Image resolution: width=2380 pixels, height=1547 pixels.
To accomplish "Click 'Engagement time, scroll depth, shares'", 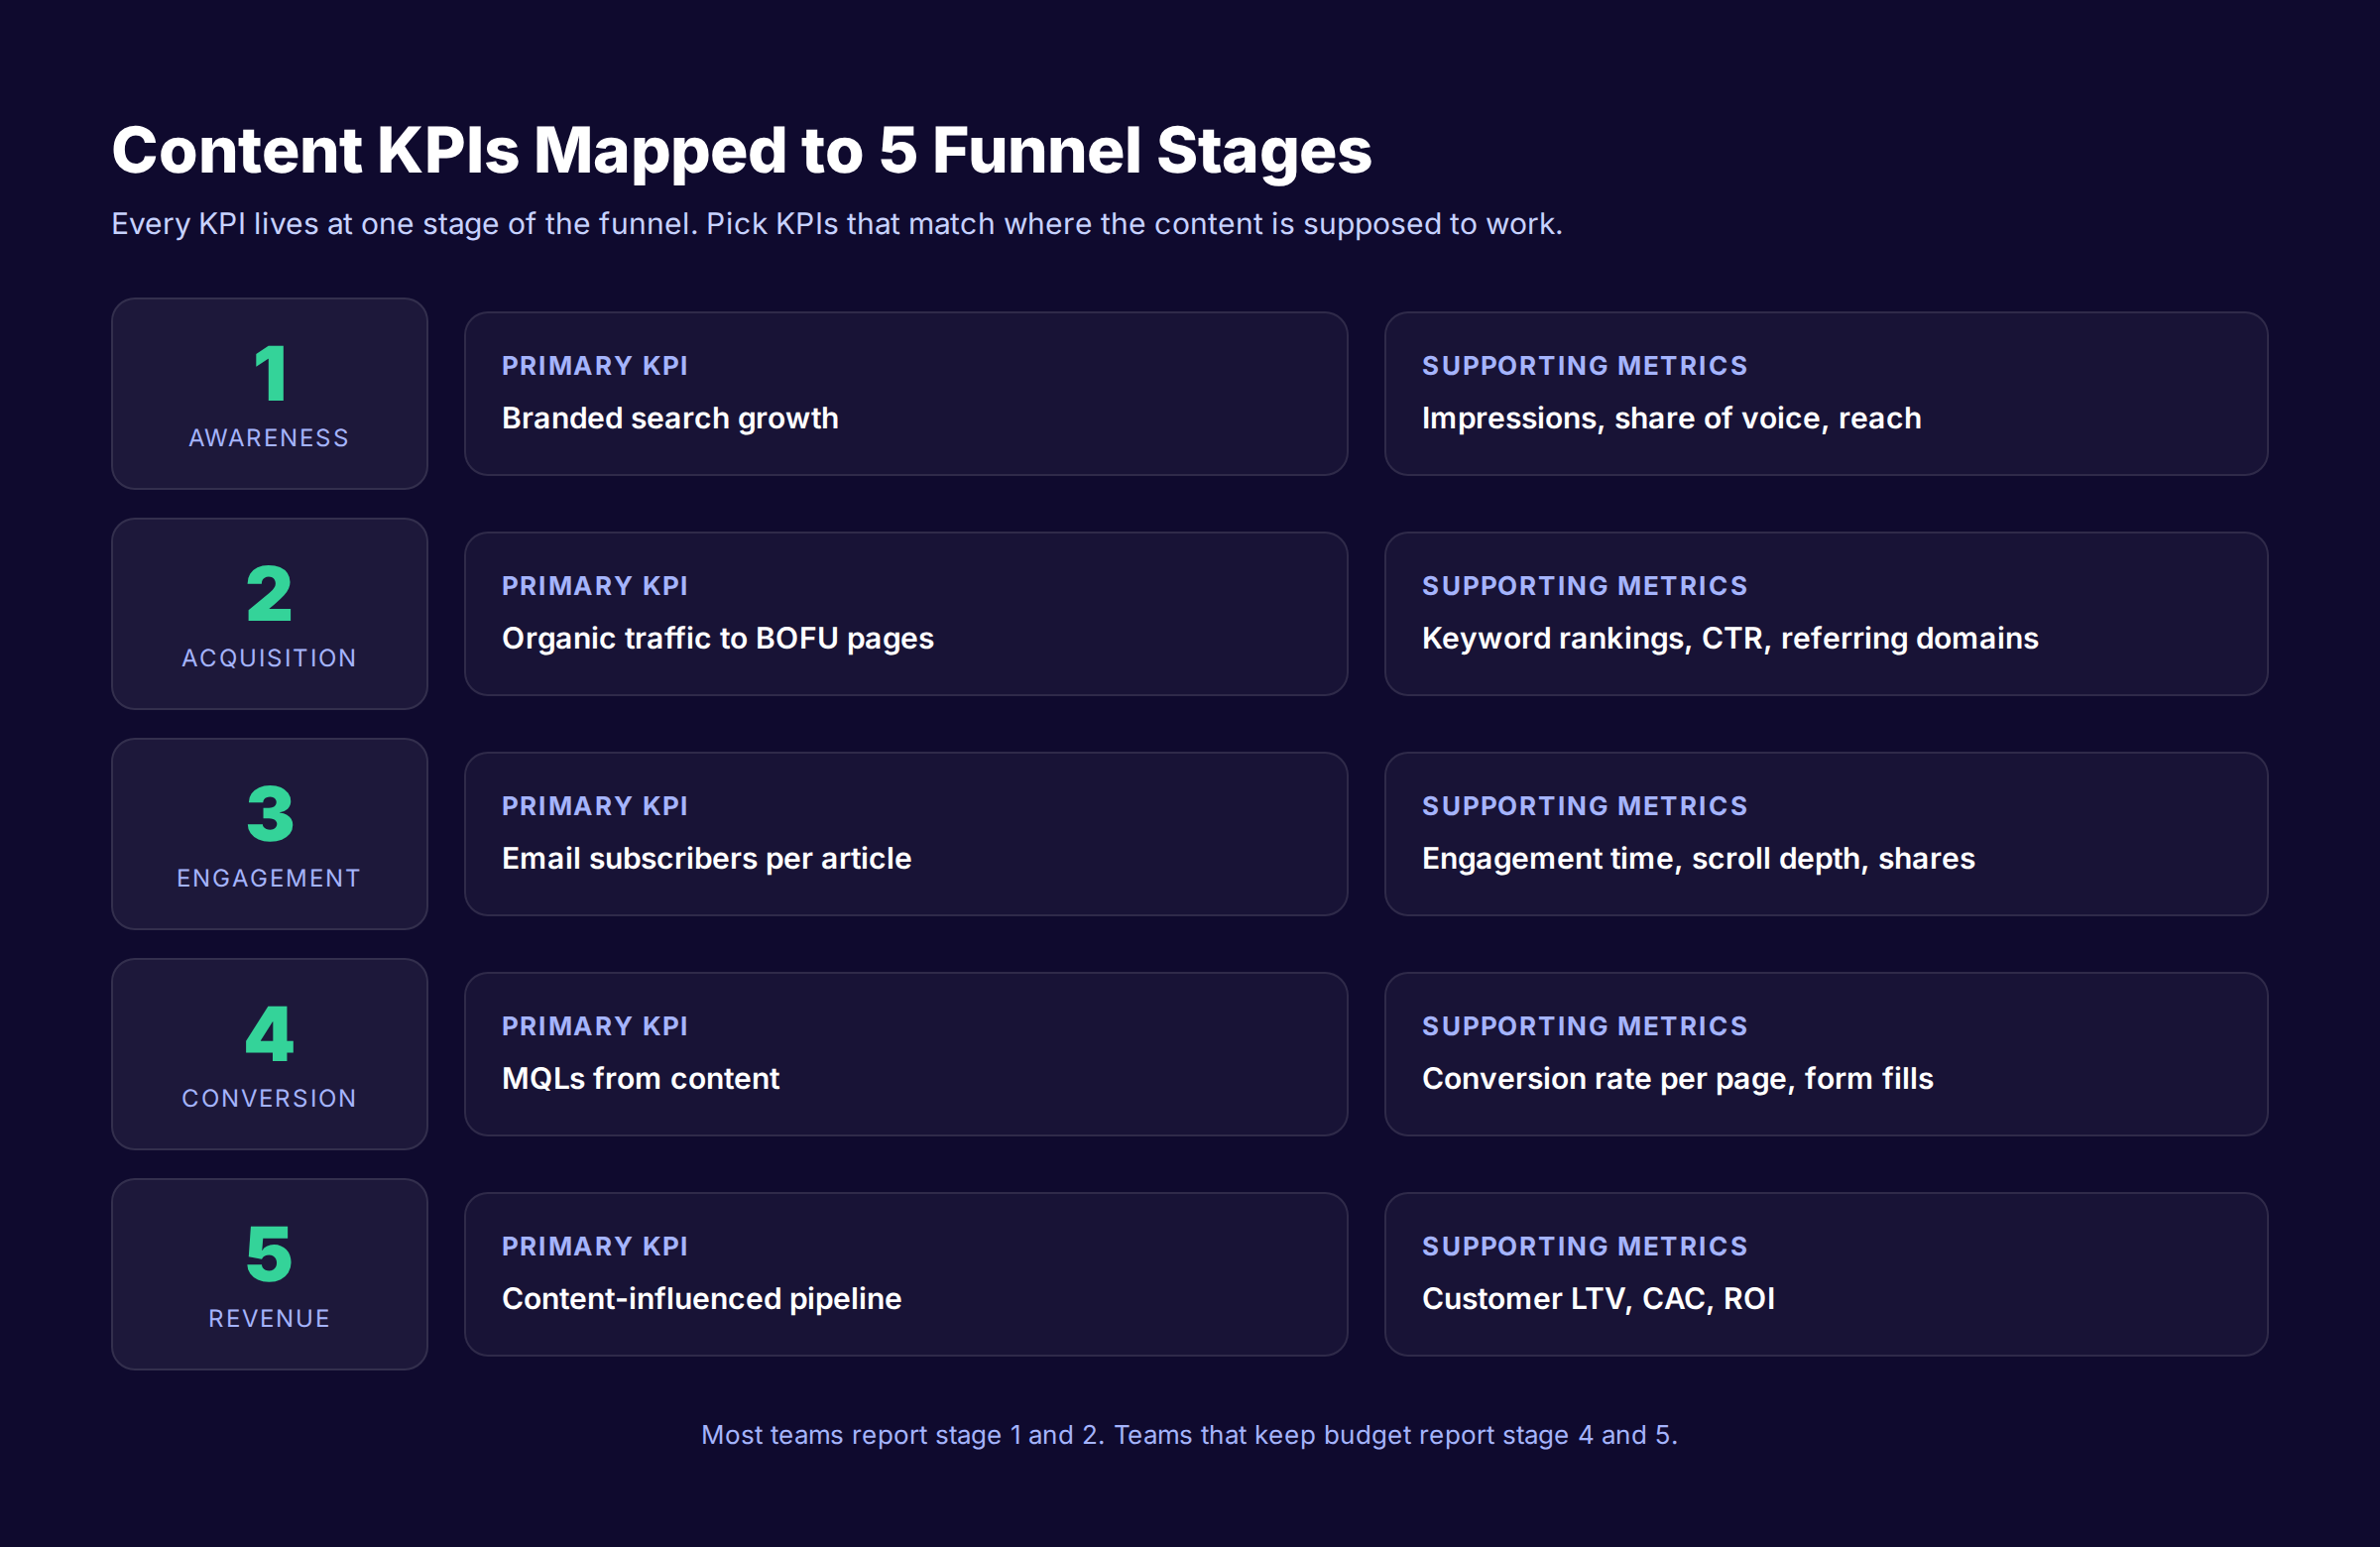I will [x=1698, y=858].
